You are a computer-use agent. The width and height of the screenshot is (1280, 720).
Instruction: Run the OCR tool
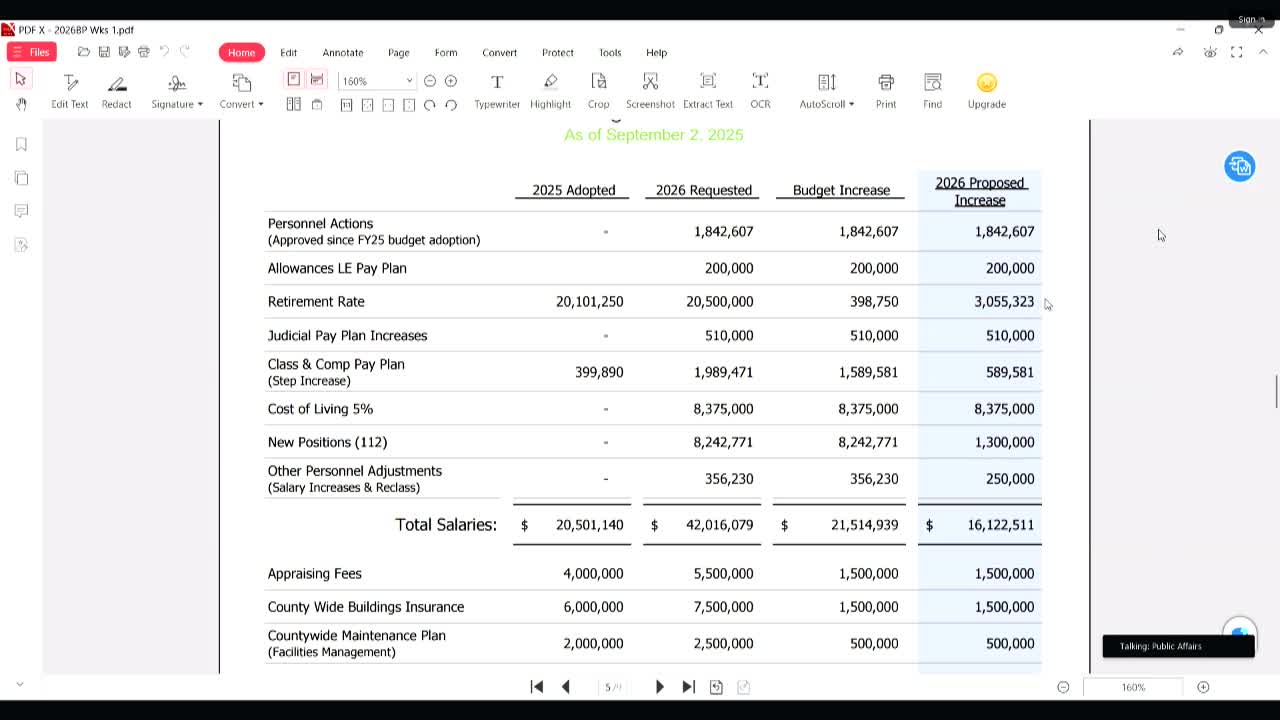click(760, 91)
